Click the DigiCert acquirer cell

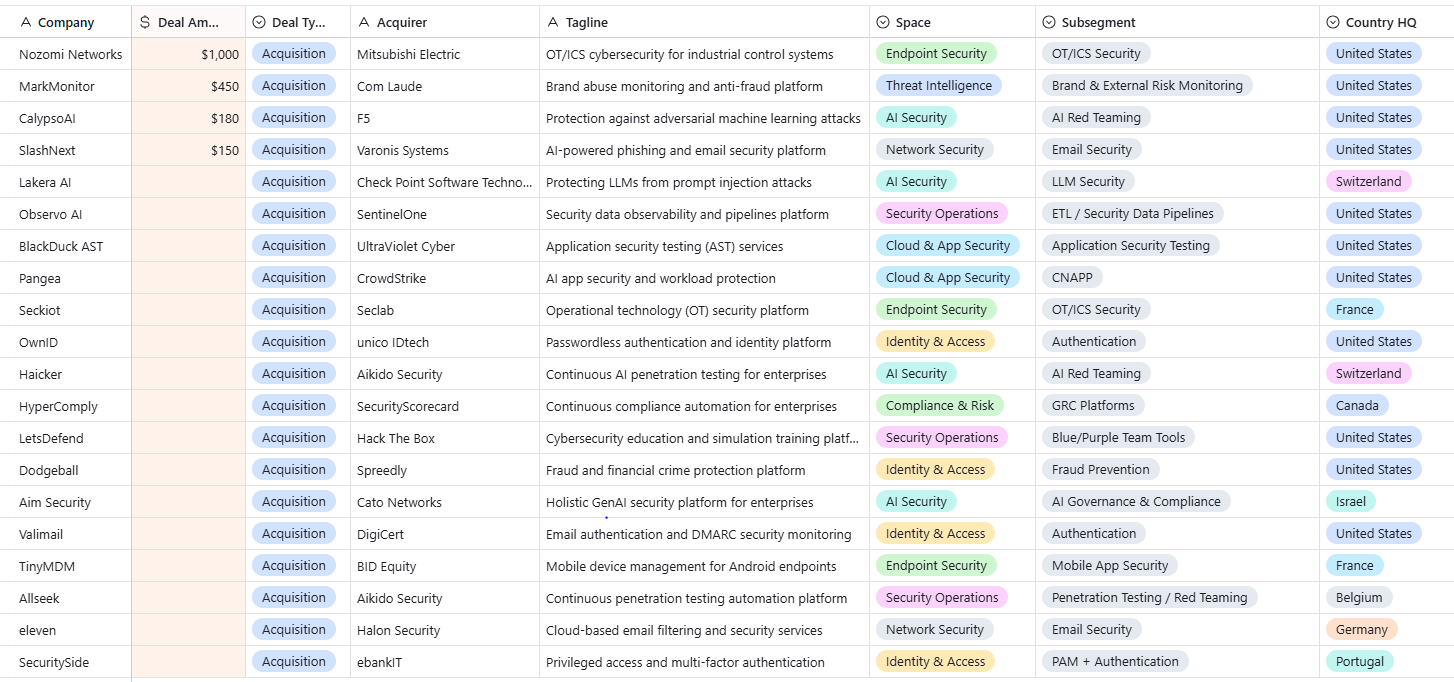tap(445, 534)
